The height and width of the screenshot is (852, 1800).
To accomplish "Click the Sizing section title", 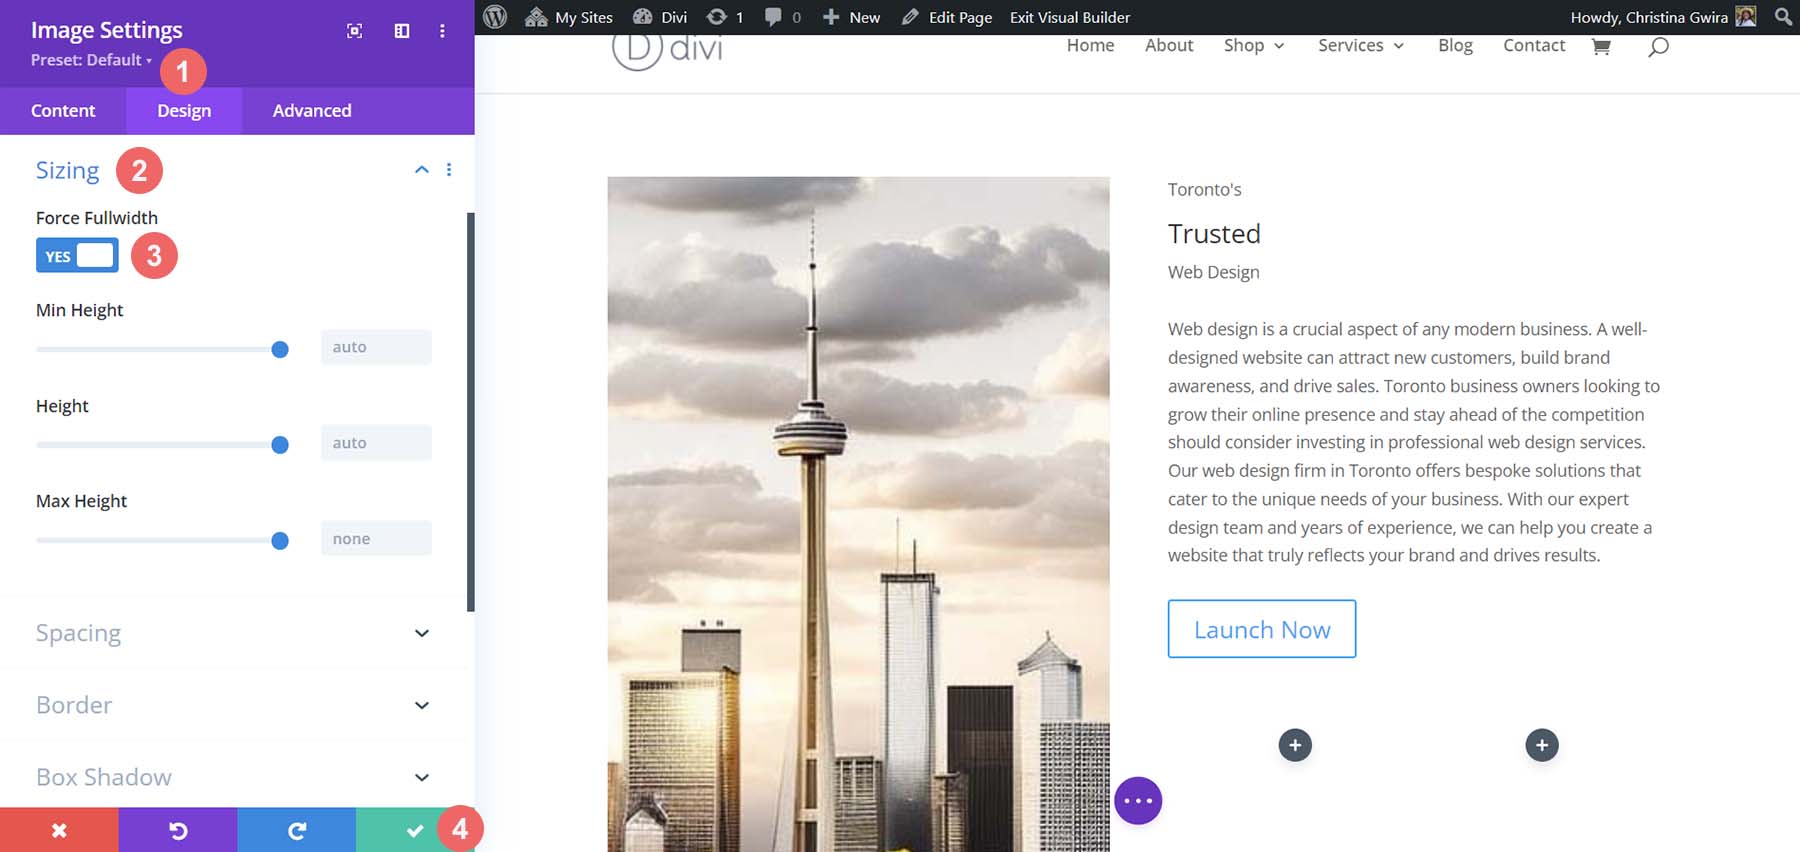I will click(x=67, y=171).
